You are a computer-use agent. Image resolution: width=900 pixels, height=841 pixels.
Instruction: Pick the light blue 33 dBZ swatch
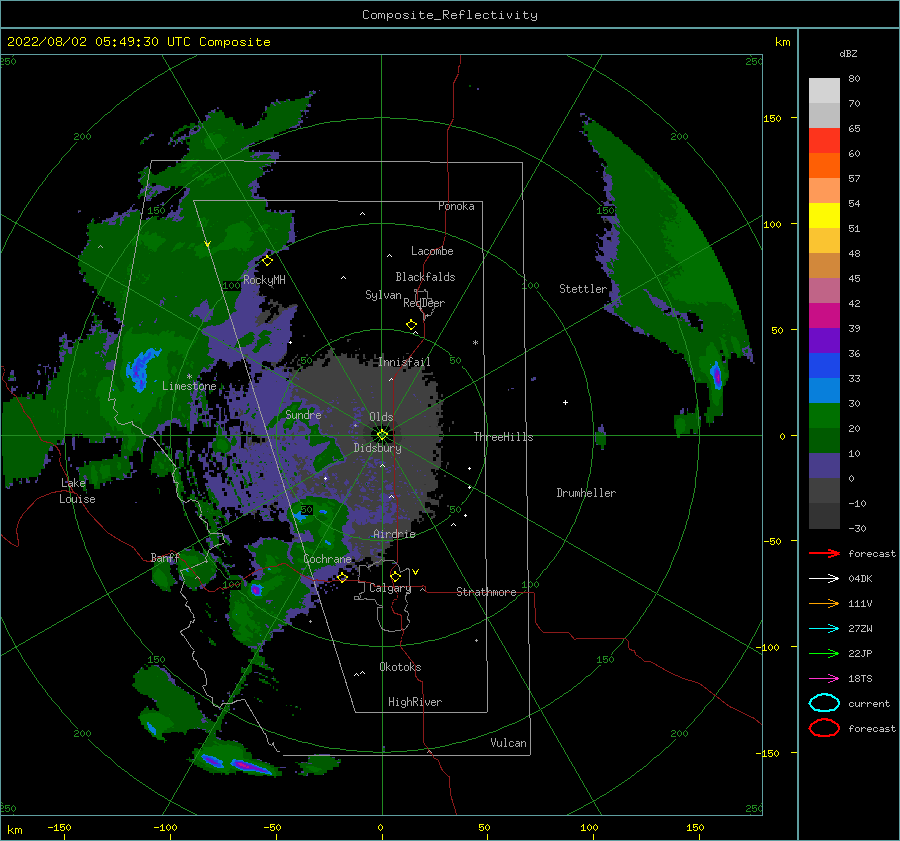824,390
